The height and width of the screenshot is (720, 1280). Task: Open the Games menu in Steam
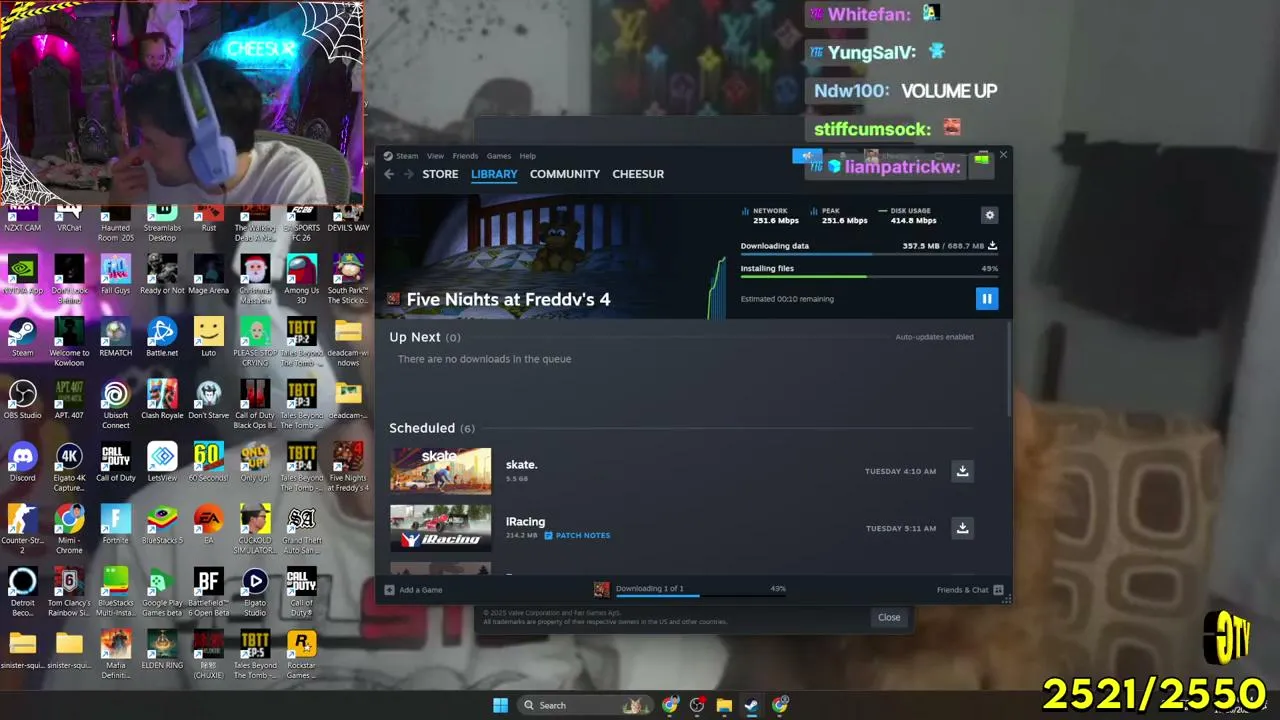(x=498, y=156)
